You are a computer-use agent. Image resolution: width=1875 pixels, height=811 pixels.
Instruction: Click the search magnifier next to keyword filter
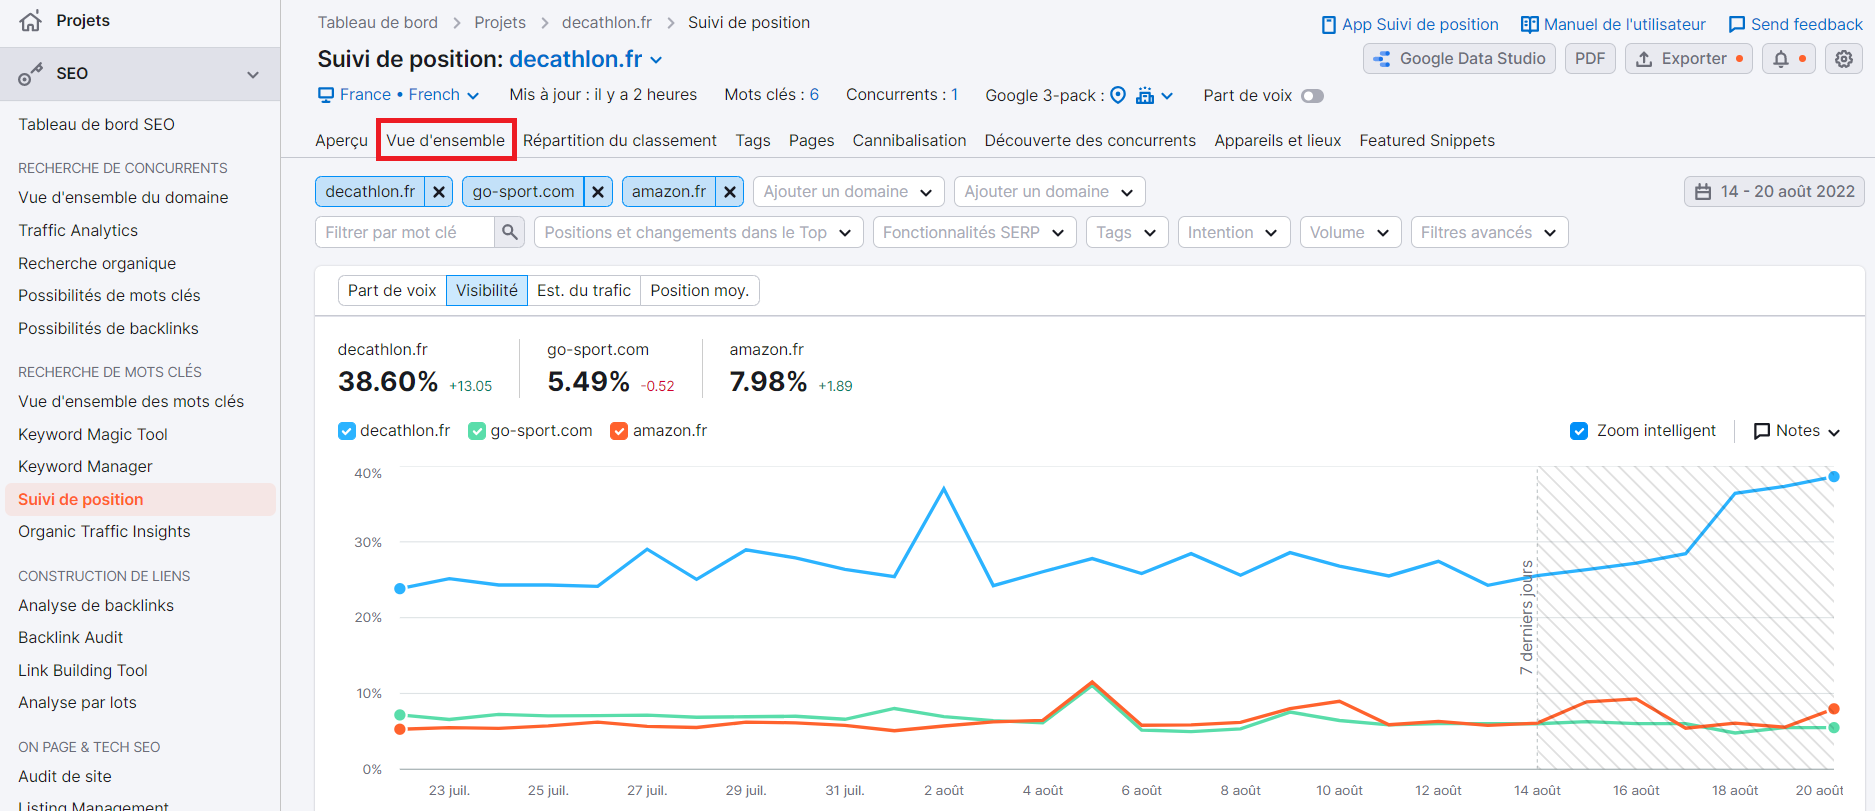coord(510,232)
